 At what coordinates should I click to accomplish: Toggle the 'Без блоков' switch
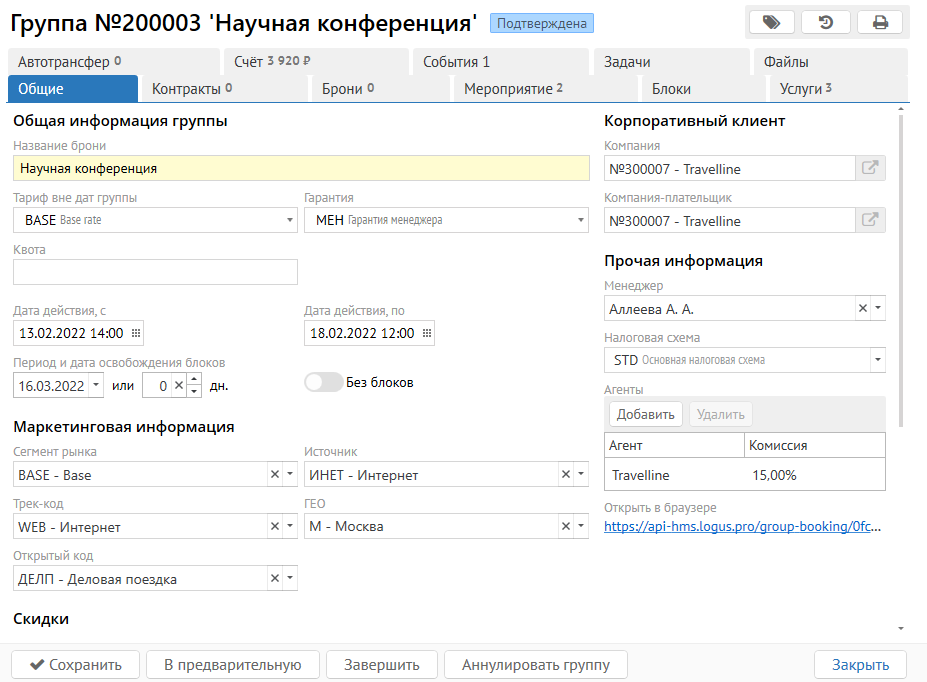pos(323,382)
